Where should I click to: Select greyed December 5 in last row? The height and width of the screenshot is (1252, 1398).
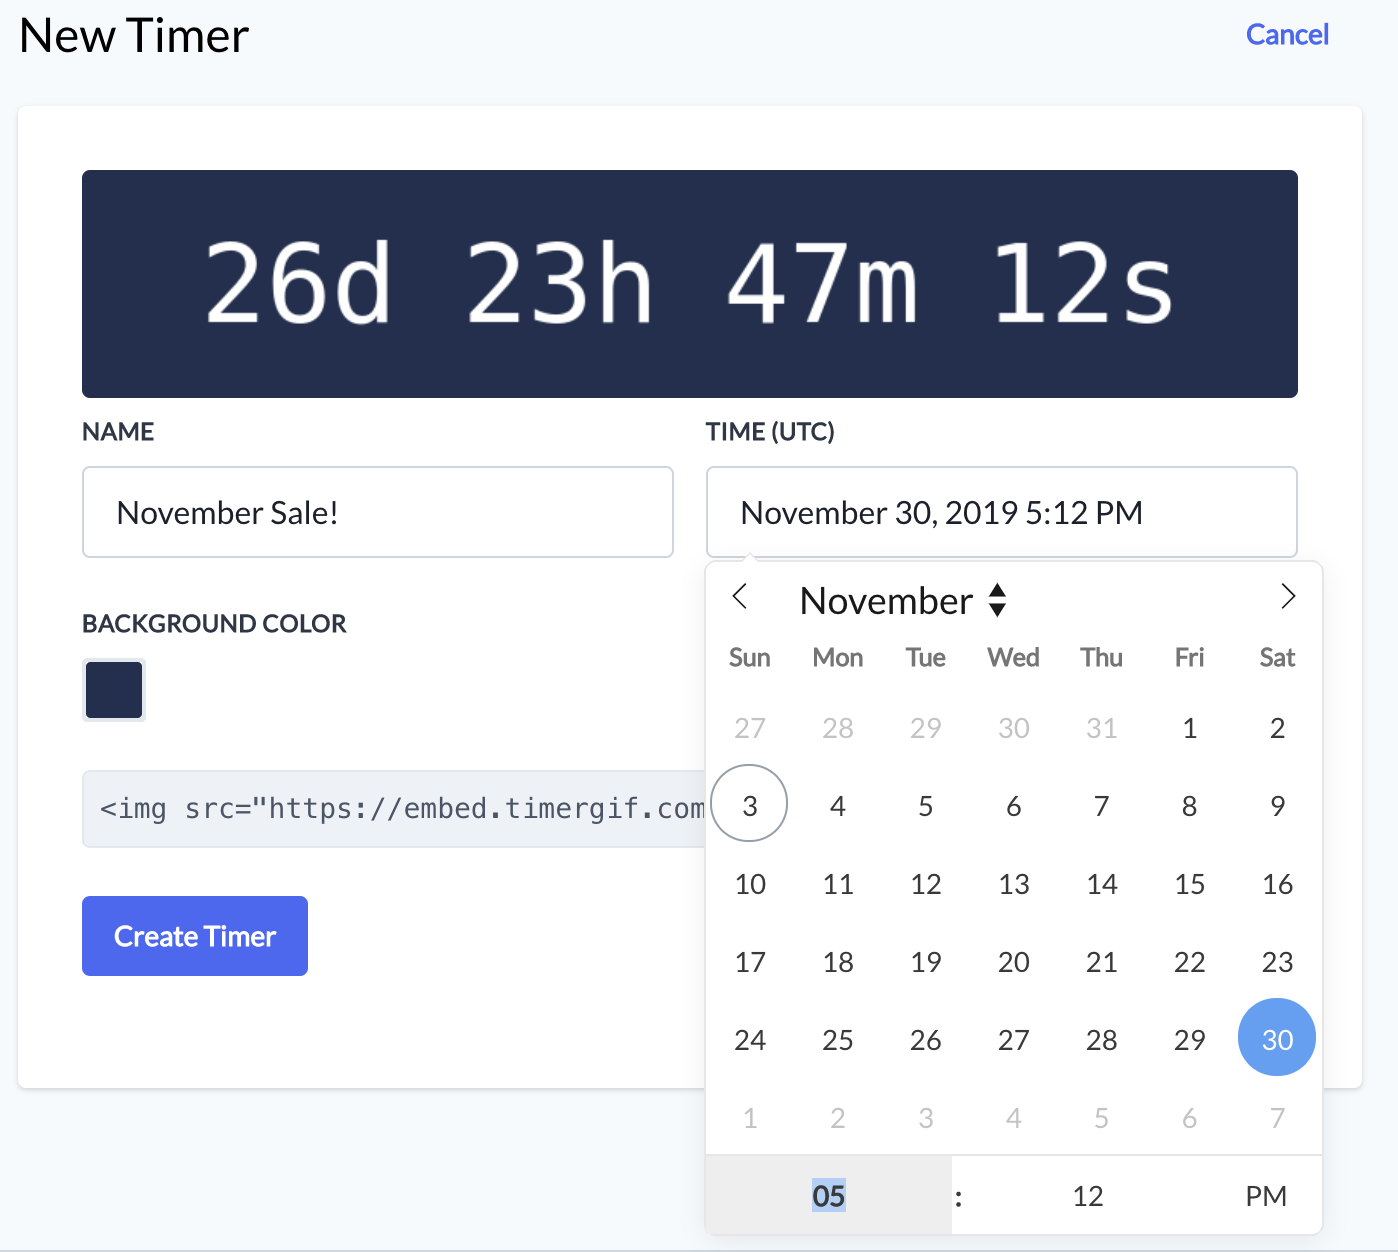click(x=1101, y=1117)
